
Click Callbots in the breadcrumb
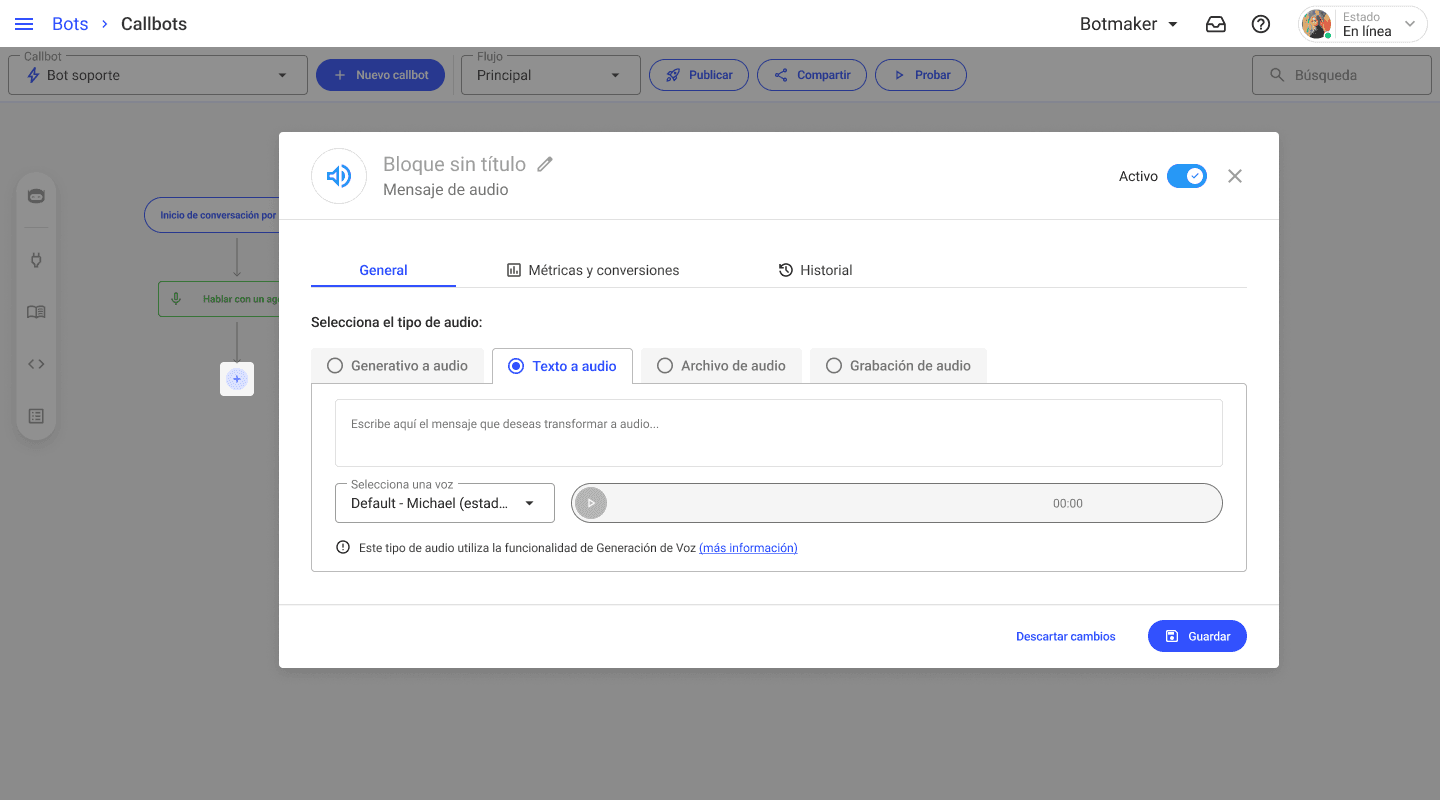[154, 24]
